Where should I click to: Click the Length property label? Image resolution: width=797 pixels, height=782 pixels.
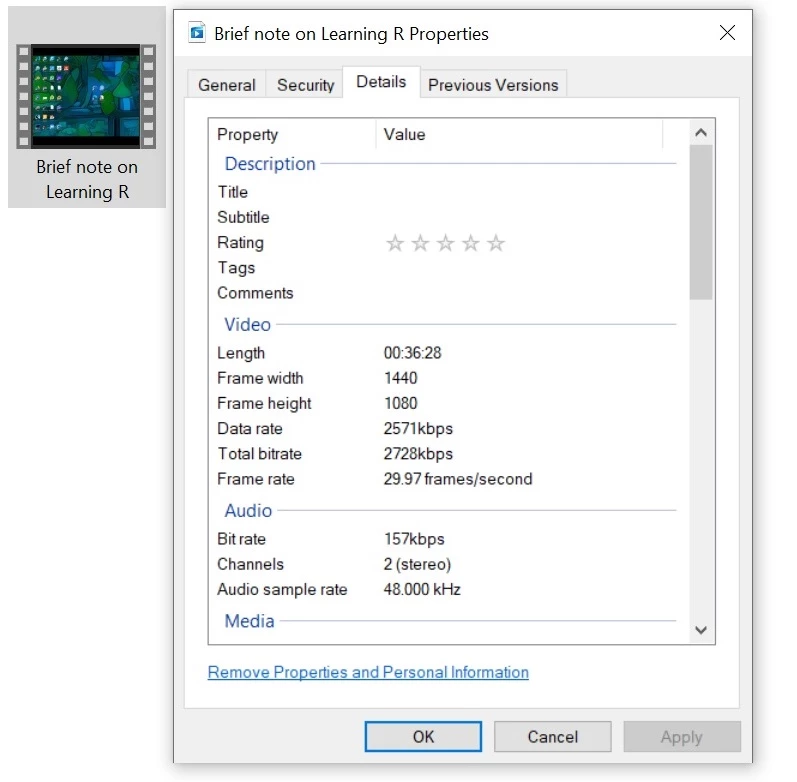pos(241,353)
